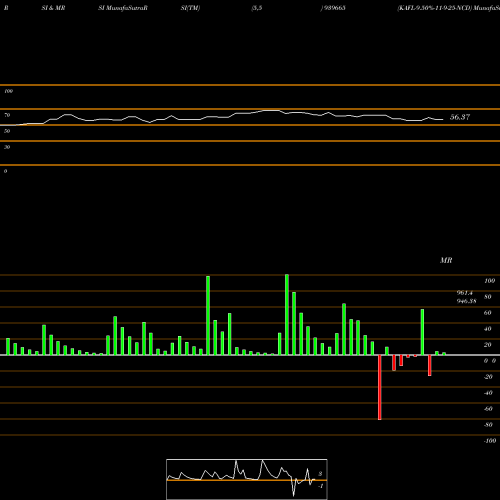Click the MR axis label -100
The width and height of the screenshot is (500, 500).
pyautogui.click(x=490, y=441)
